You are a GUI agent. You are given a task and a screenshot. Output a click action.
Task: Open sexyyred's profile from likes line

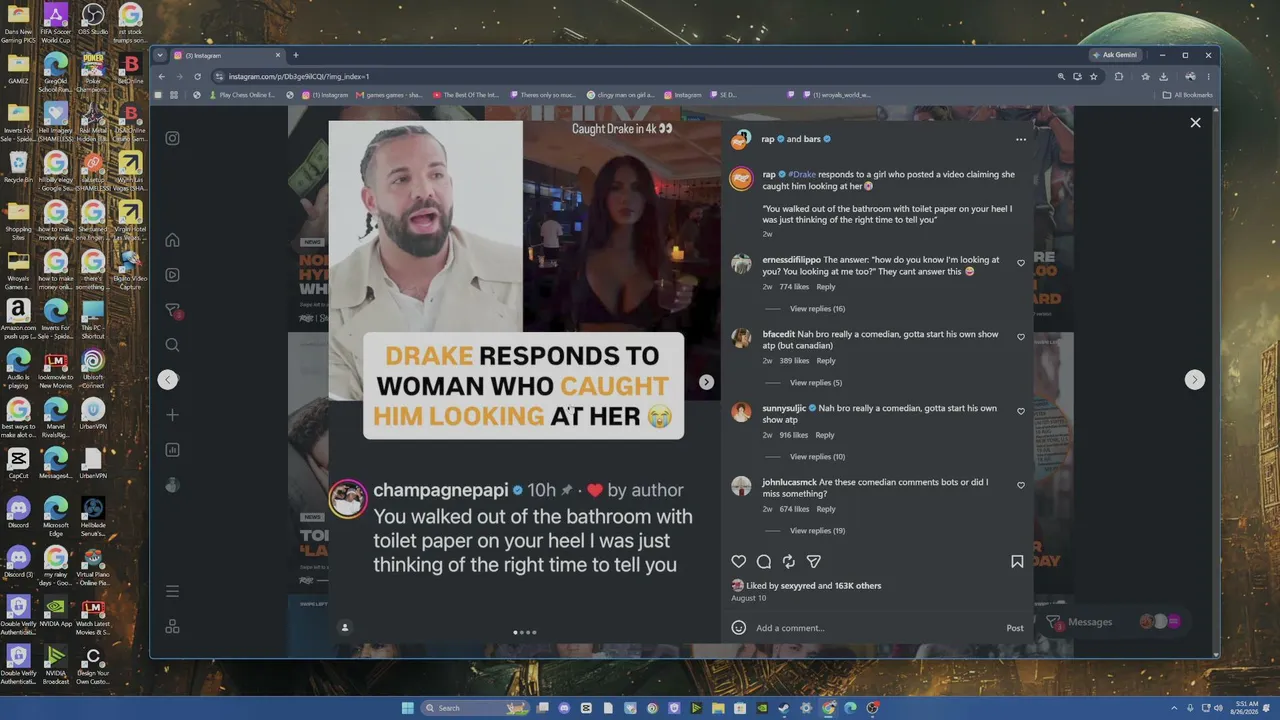click(799, 586)
